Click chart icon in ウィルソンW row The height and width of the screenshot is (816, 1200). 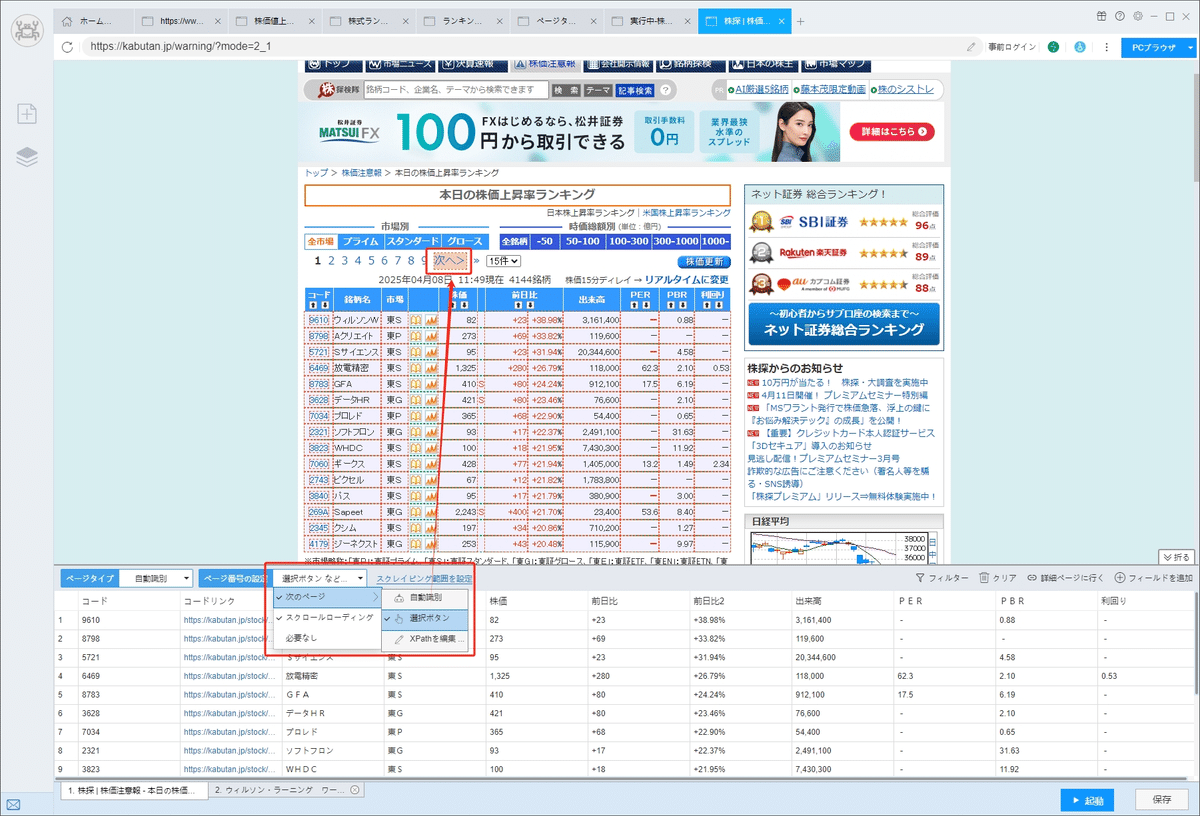[x=432, y=320]
